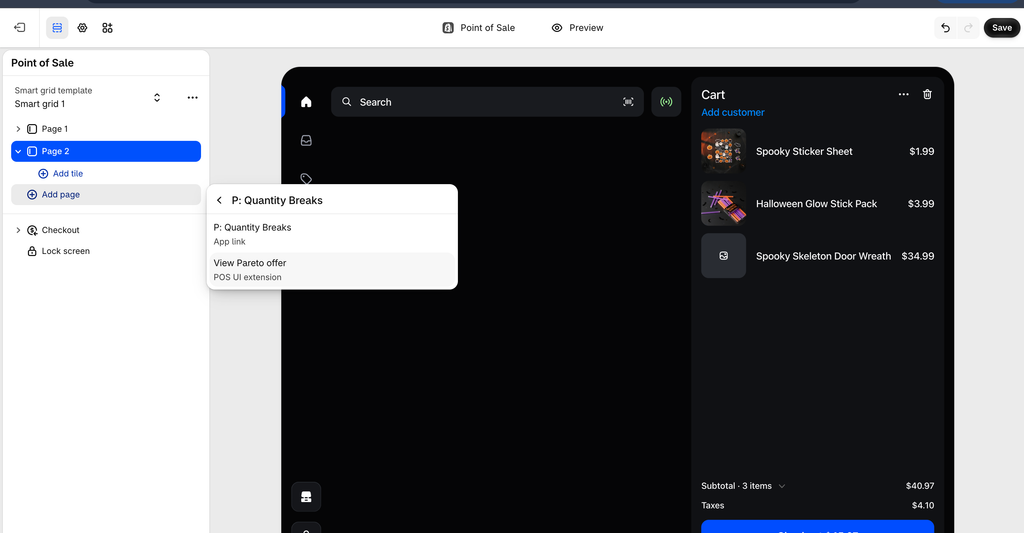Click the exit editor icon
Image resolution: width=1024 pixels, height=533 pixels.
coord(20,27)
